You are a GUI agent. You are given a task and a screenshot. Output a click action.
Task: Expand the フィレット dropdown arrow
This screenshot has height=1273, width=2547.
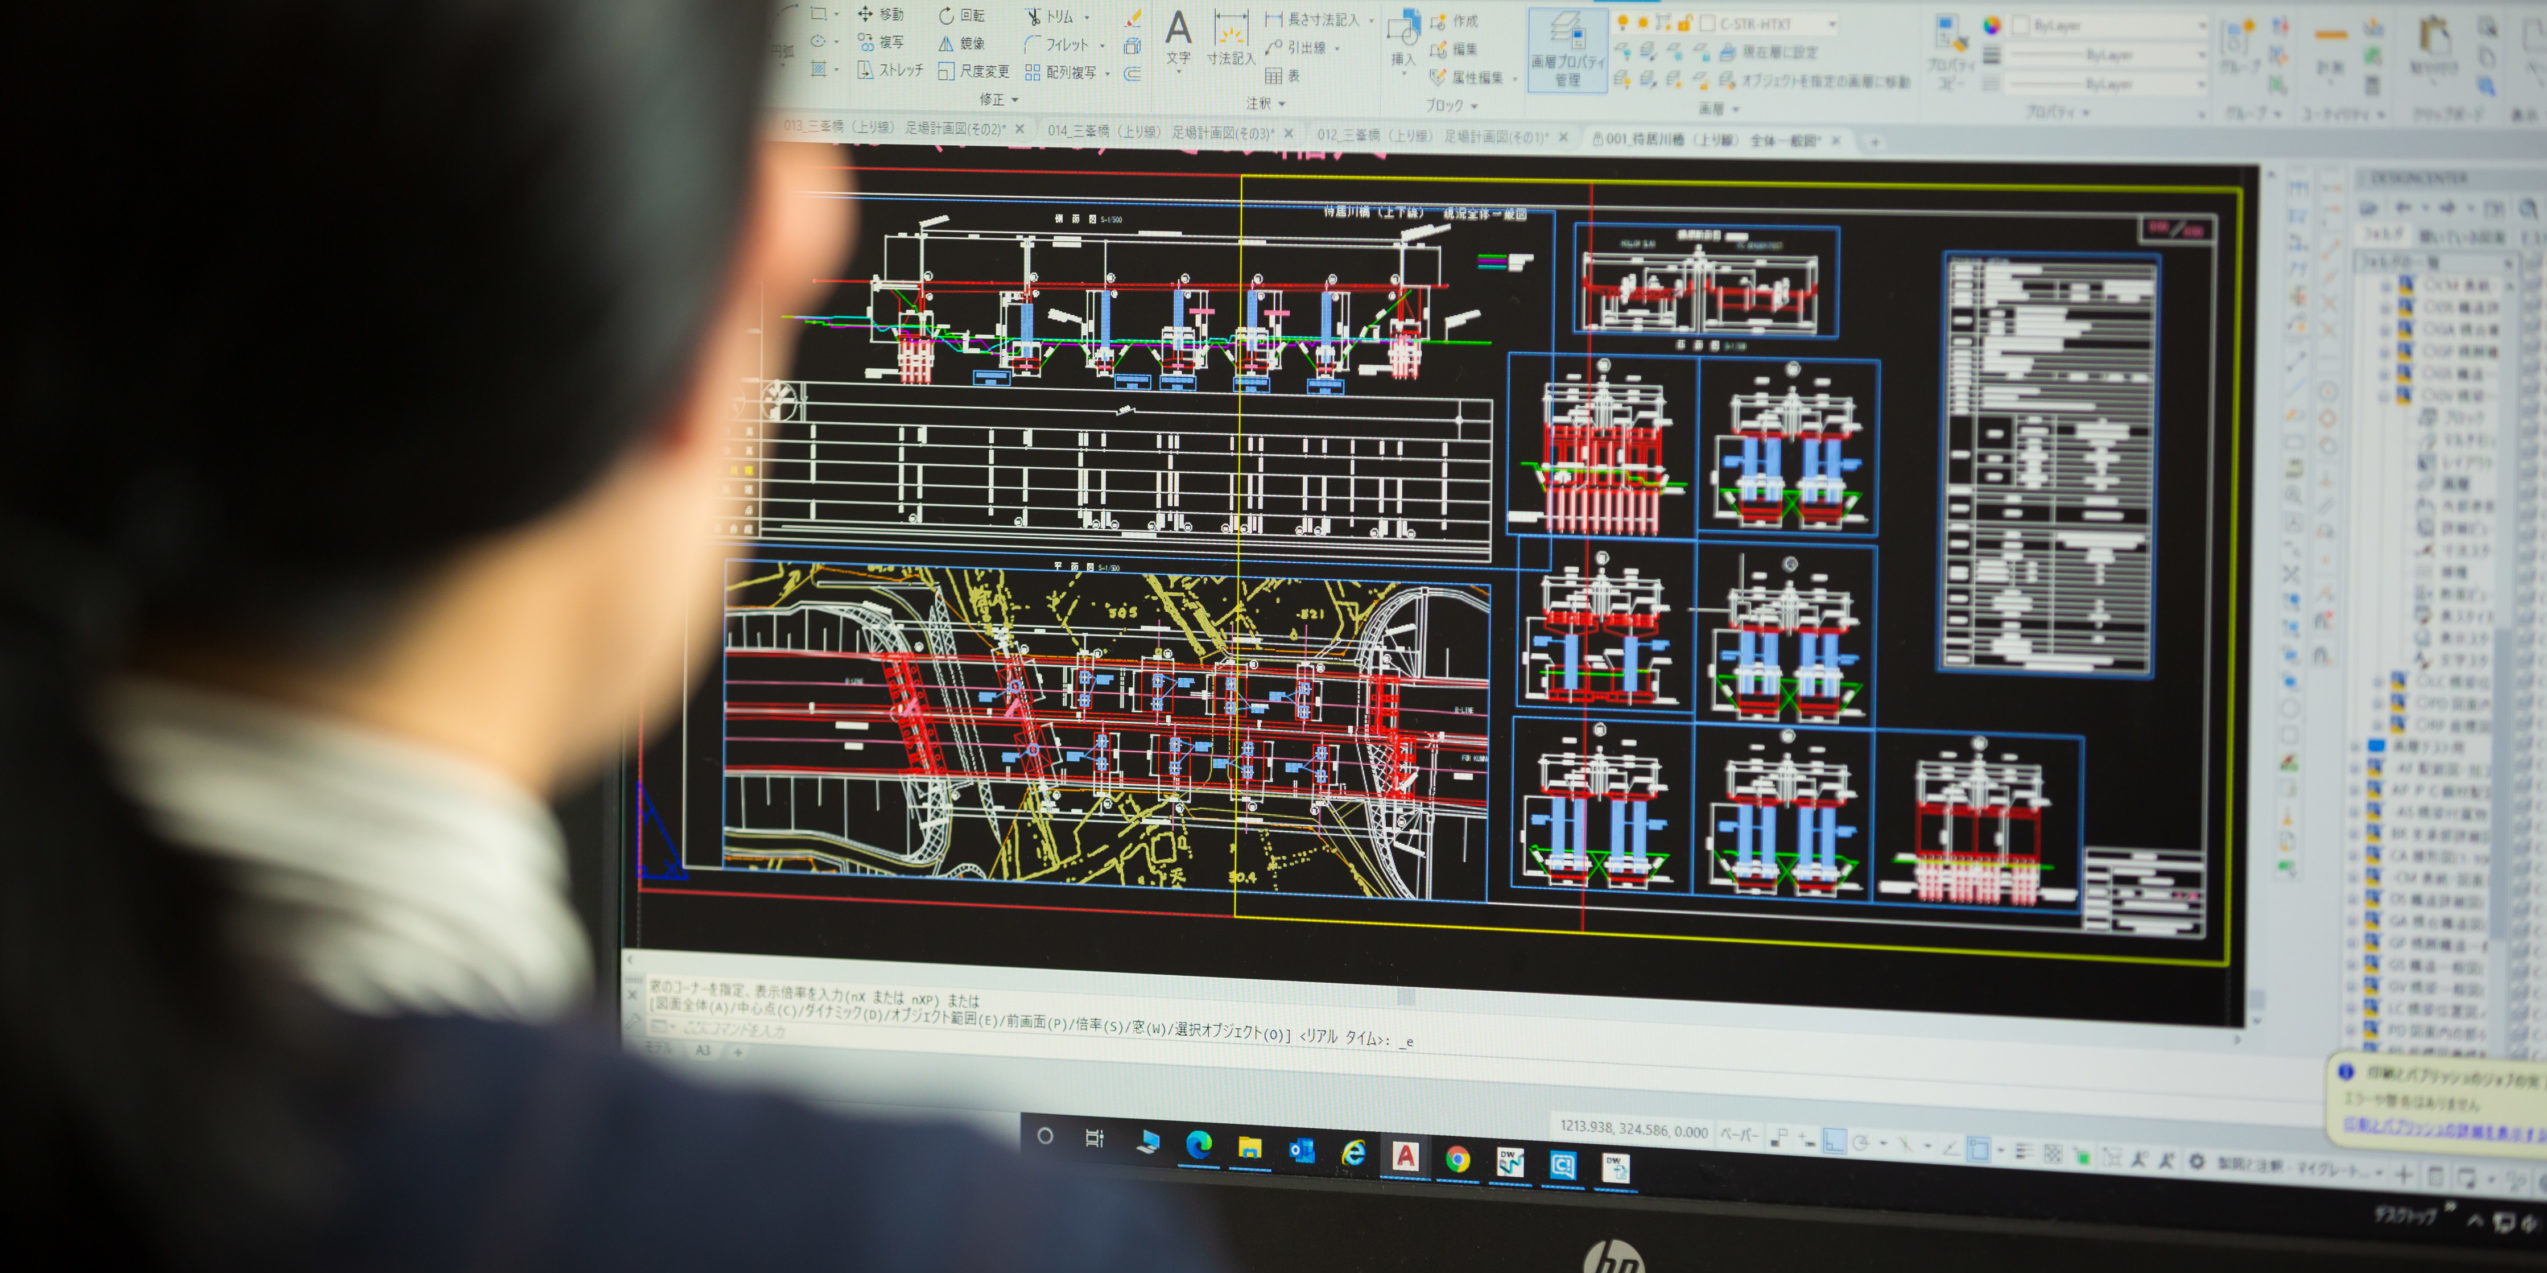[1103, 46]
